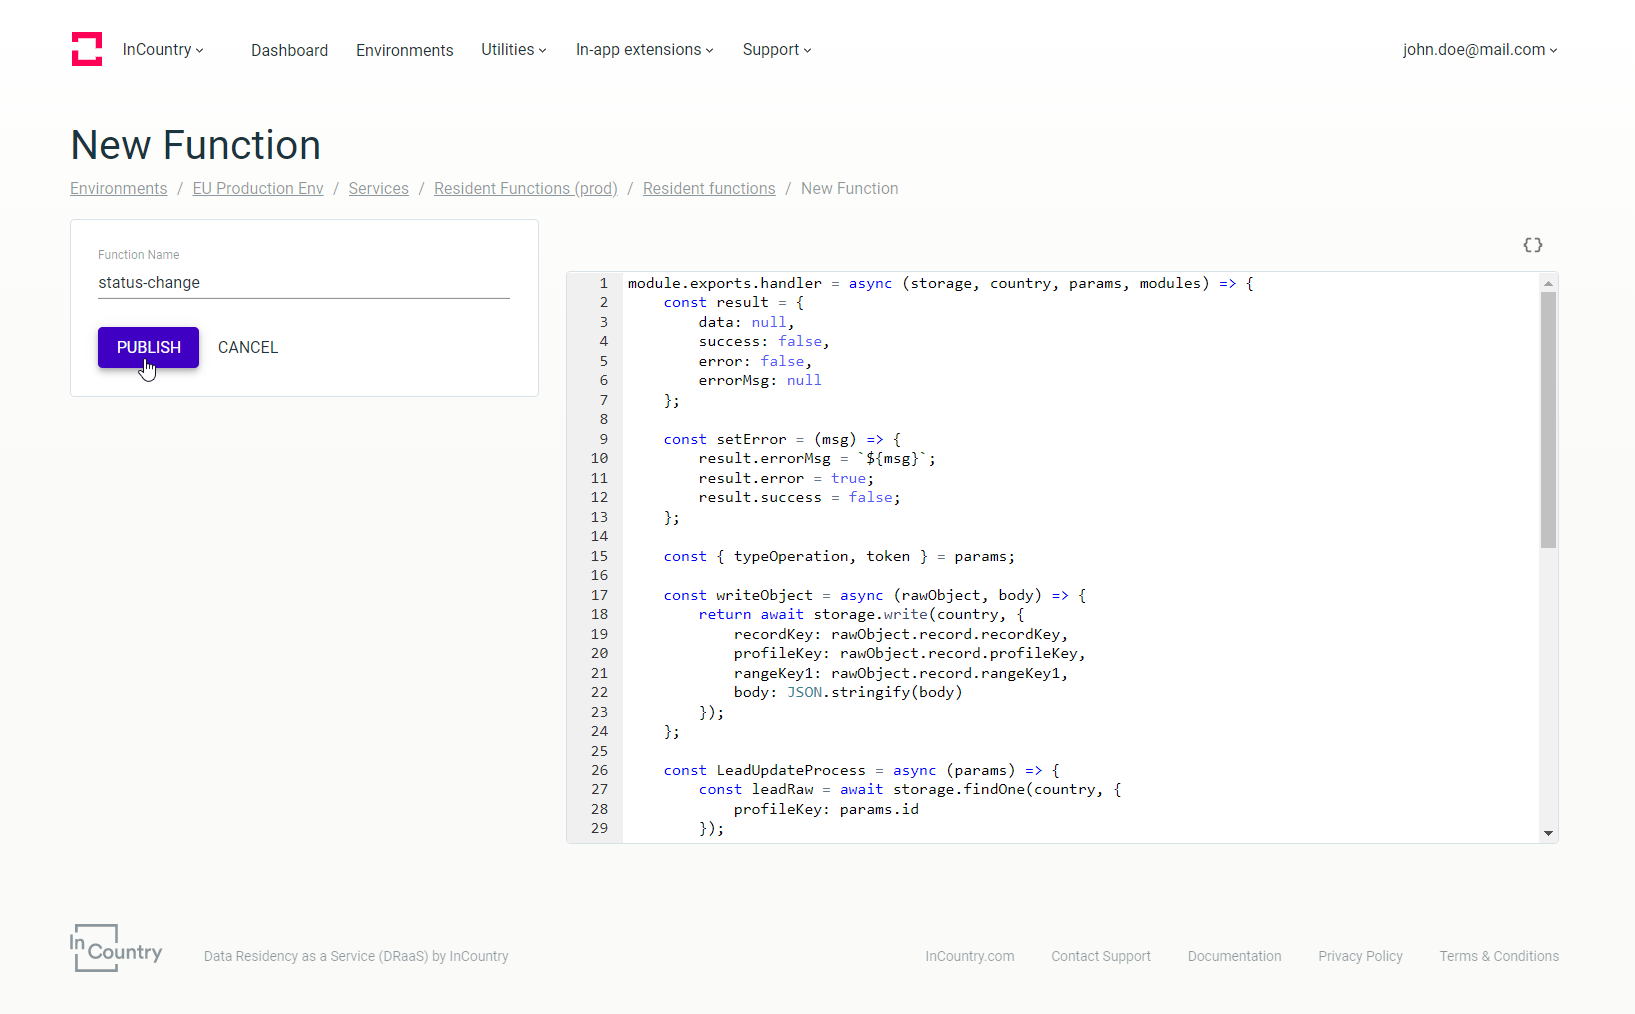Expand the InCountry organization dropdown
The width and height of the screenshot is (1635, 1014).
[x=163, y=50]
